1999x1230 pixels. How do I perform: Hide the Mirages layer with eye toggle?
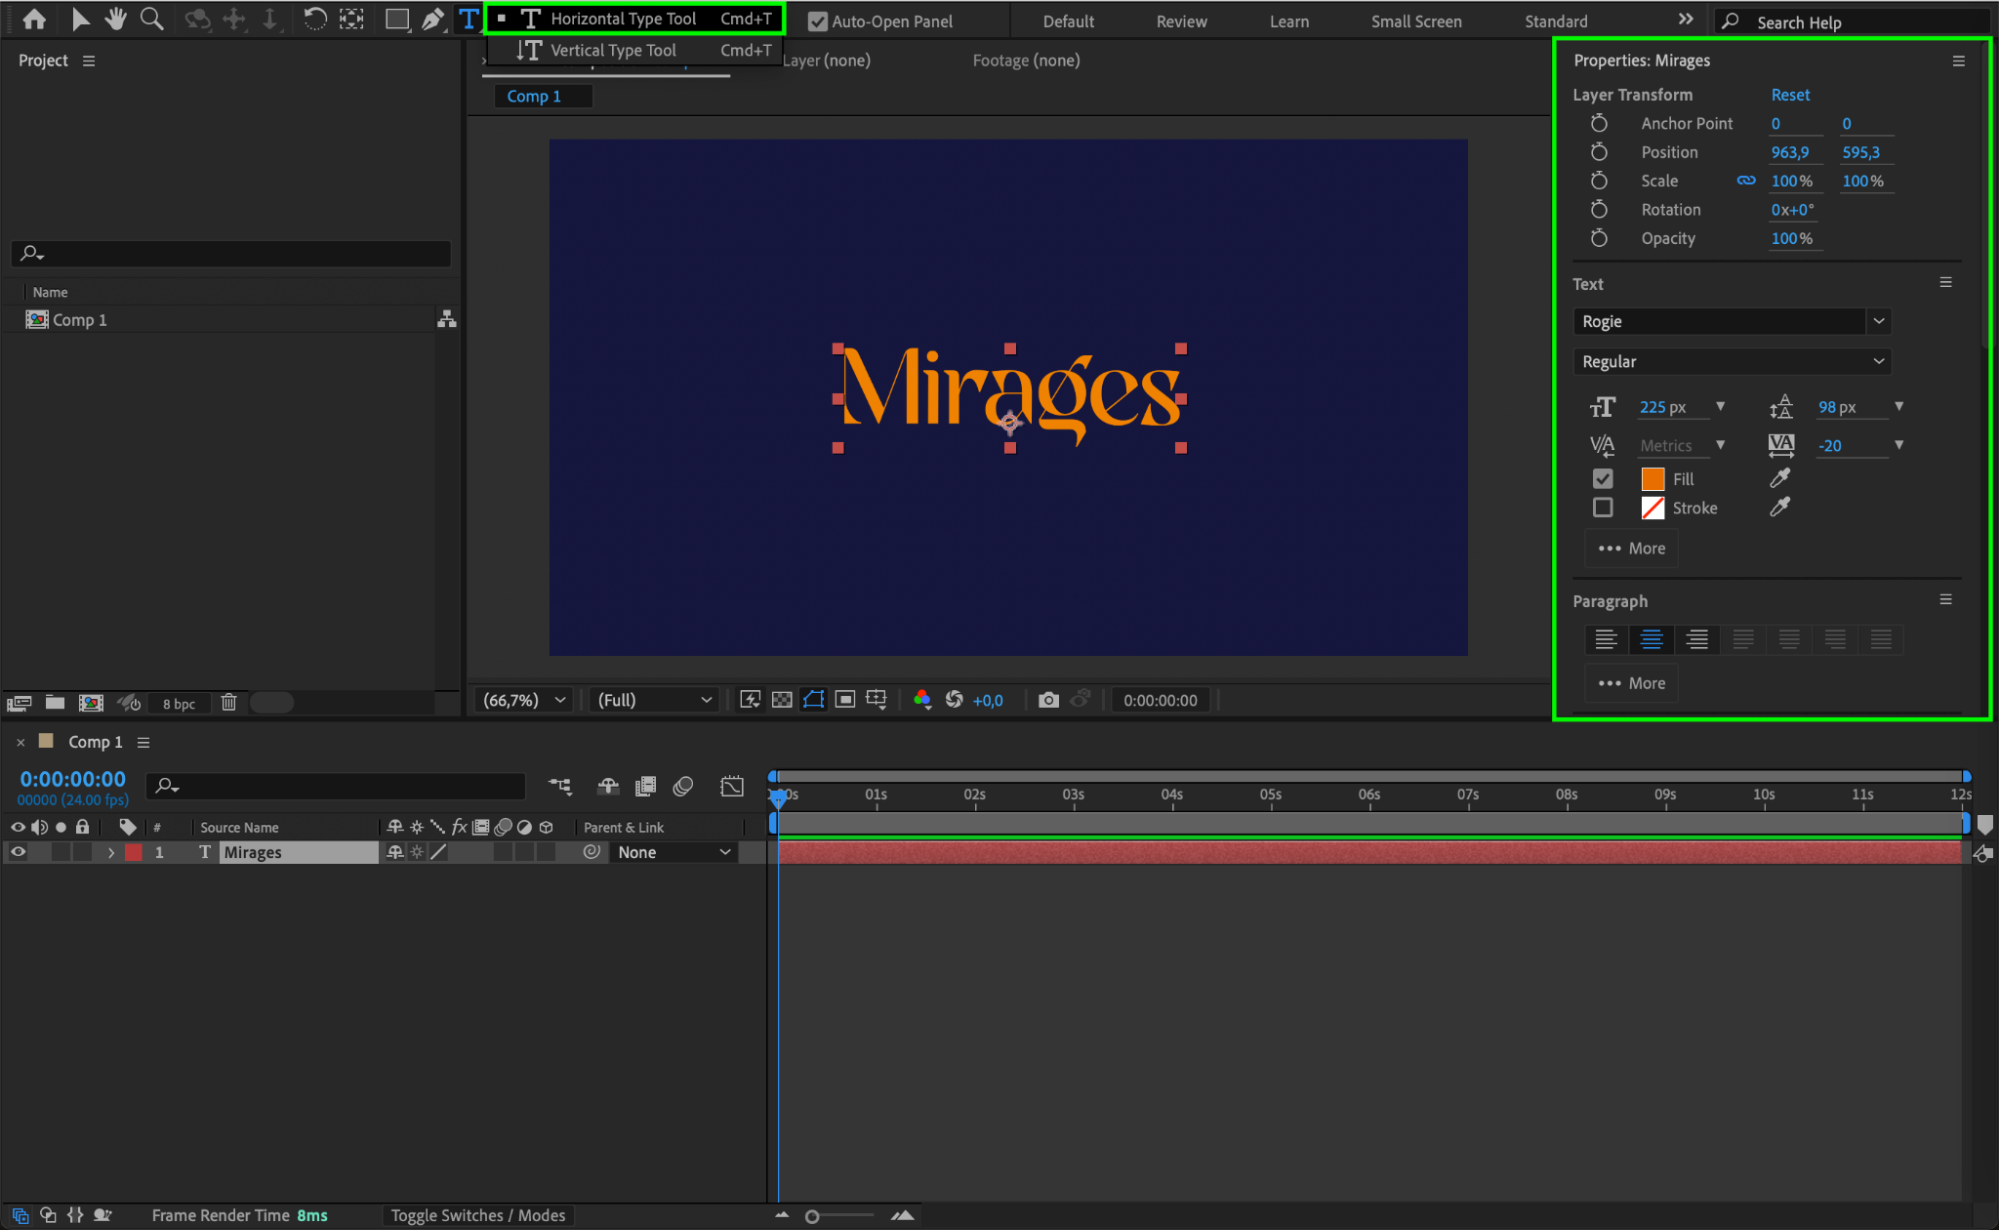[x=18, y=852]
